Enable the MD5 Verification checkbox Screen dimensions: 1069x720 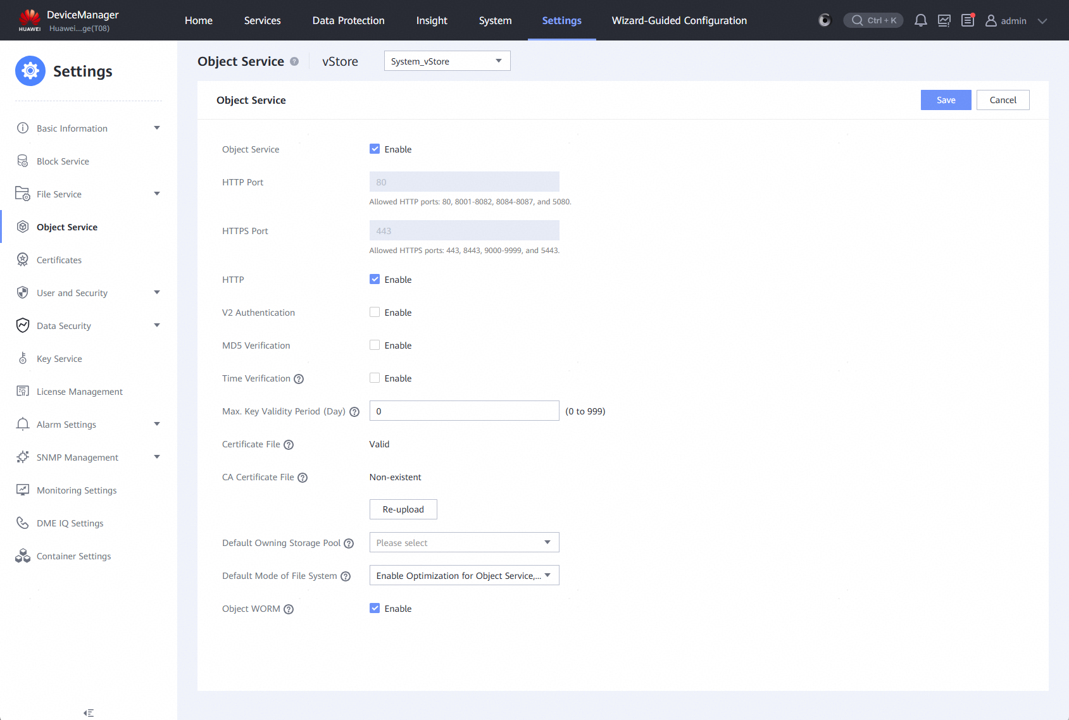click(x=375, y=346)
